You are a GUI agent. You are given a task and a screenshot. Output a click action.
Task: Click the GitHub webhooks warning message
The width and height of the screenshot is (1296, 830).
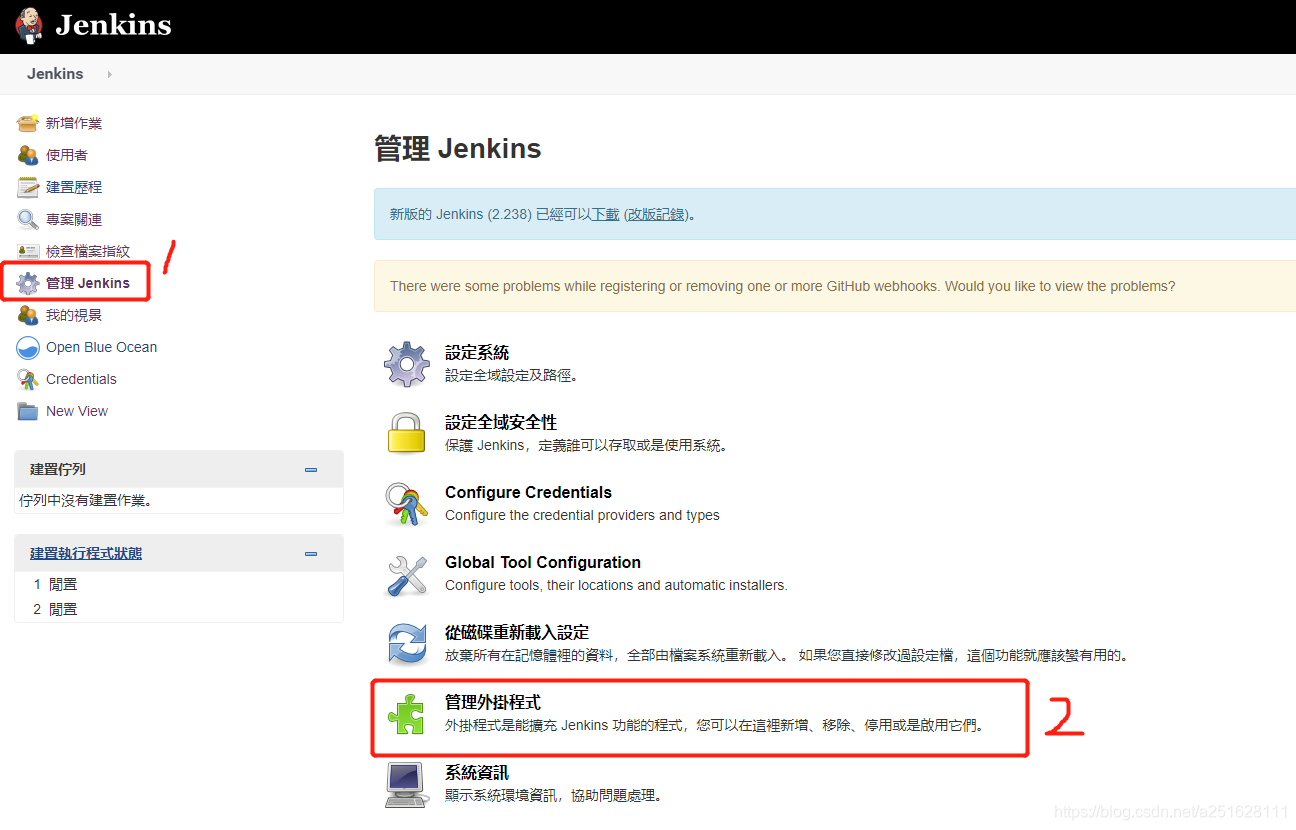coord(783,286)
